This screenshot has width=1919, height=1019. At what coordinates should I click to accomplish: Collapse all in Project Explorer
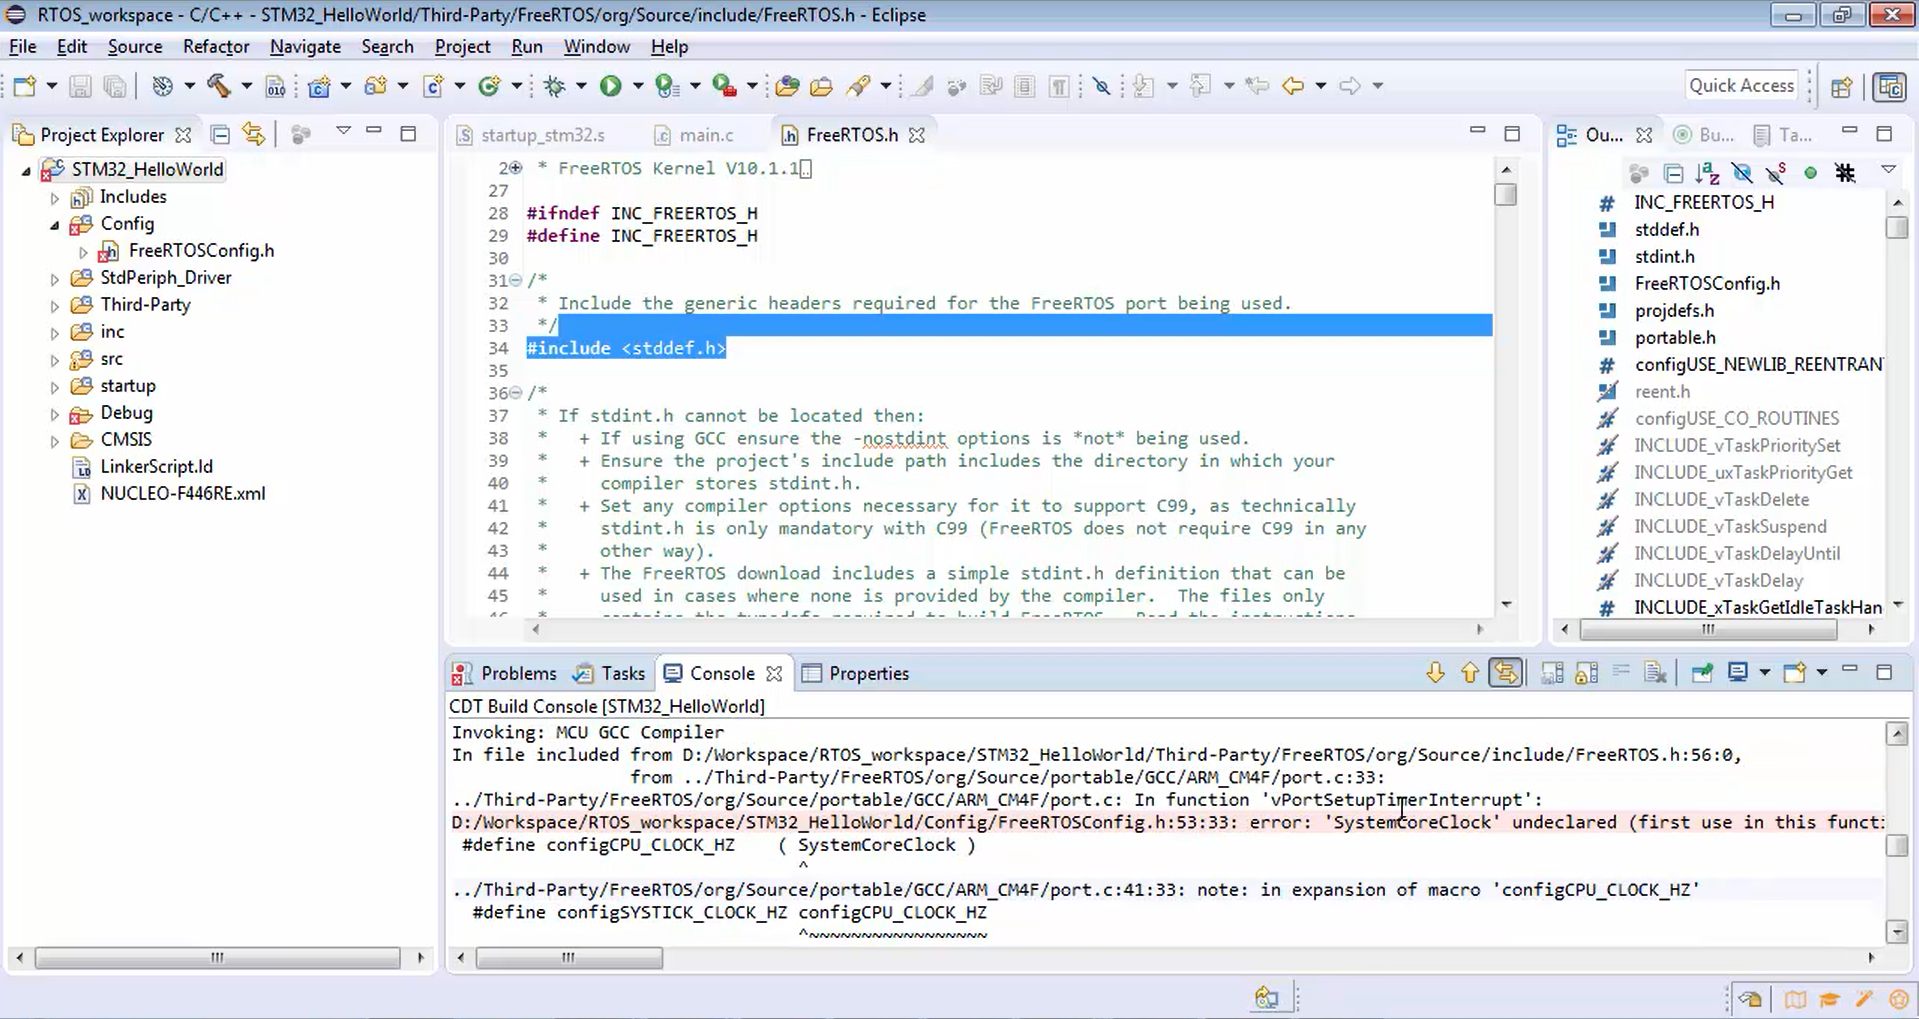coord(221,134)
